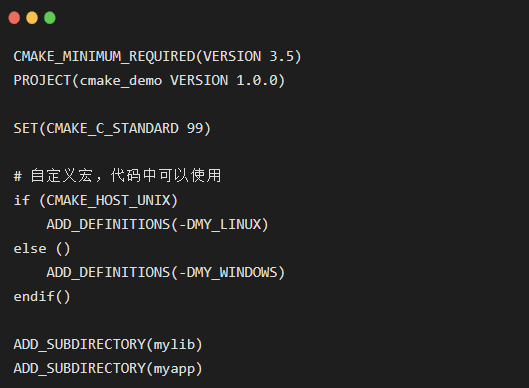Click the SET command keyword
This screenshot has height=388, width=529.
(26, 129)
